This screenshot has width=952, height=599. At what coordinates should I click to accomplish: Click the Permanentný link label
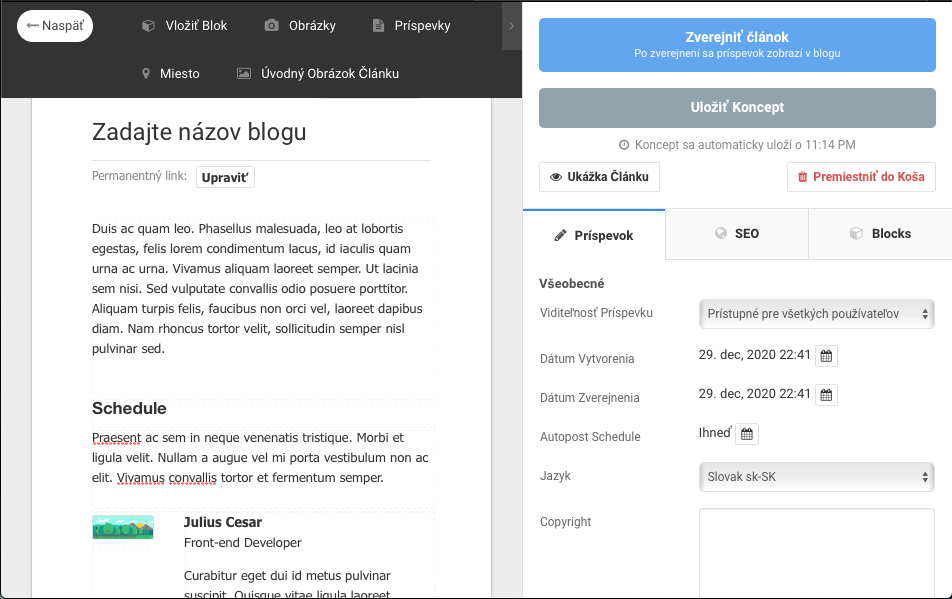pyautogui.click(x=140, y=176)
